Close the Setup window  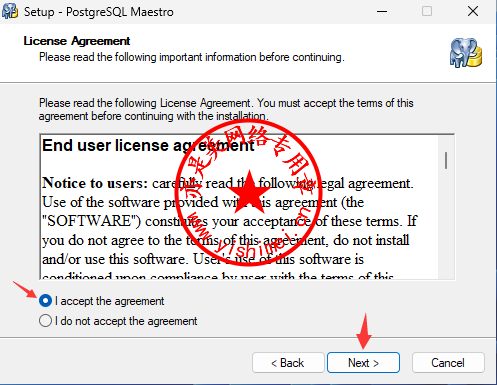(473, 11)
